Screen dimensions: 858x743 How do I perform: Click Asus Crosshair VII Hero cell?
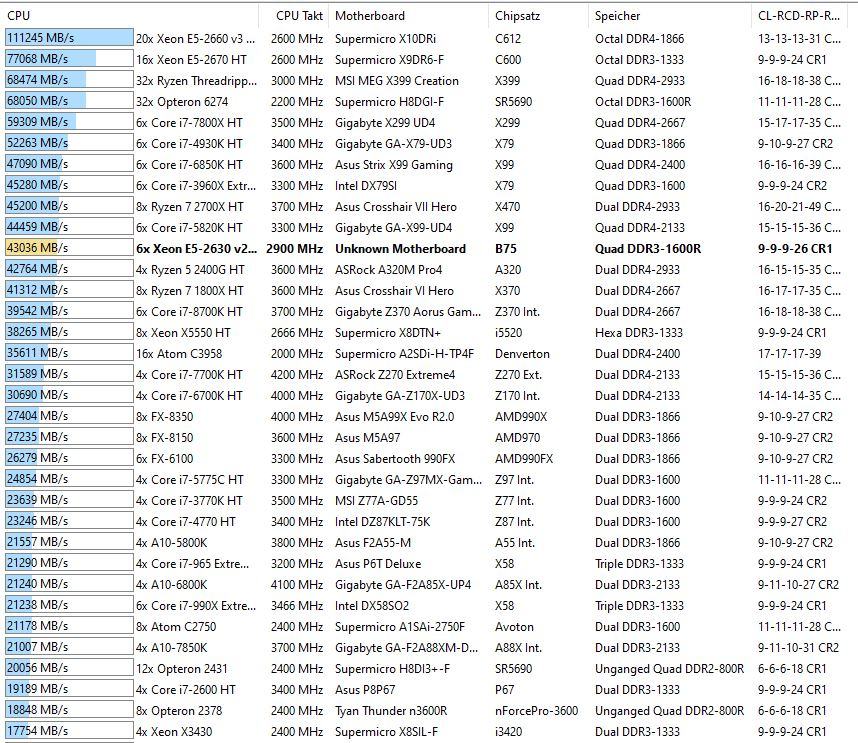tap(396, 207)
